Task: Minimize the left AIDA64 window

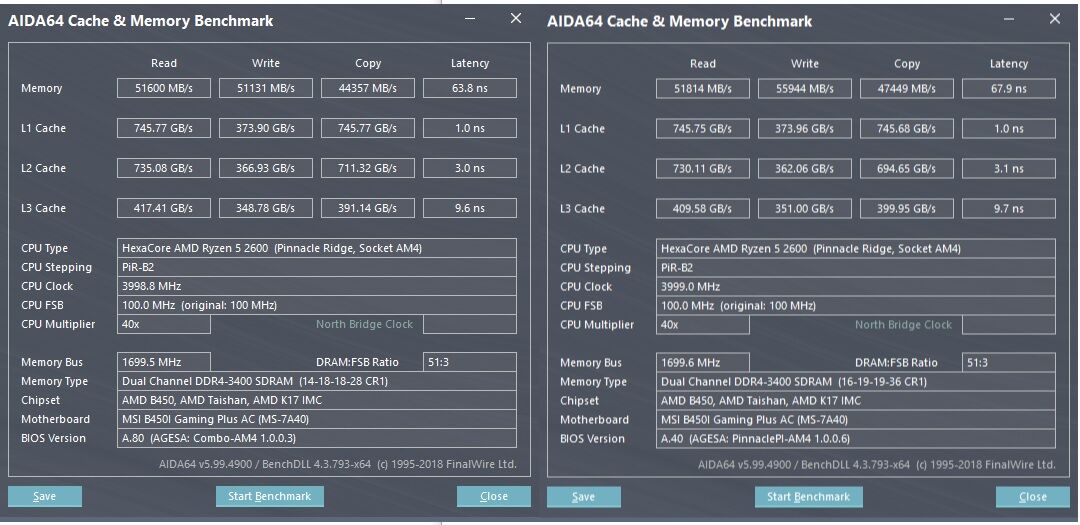Action: [469, 19]
